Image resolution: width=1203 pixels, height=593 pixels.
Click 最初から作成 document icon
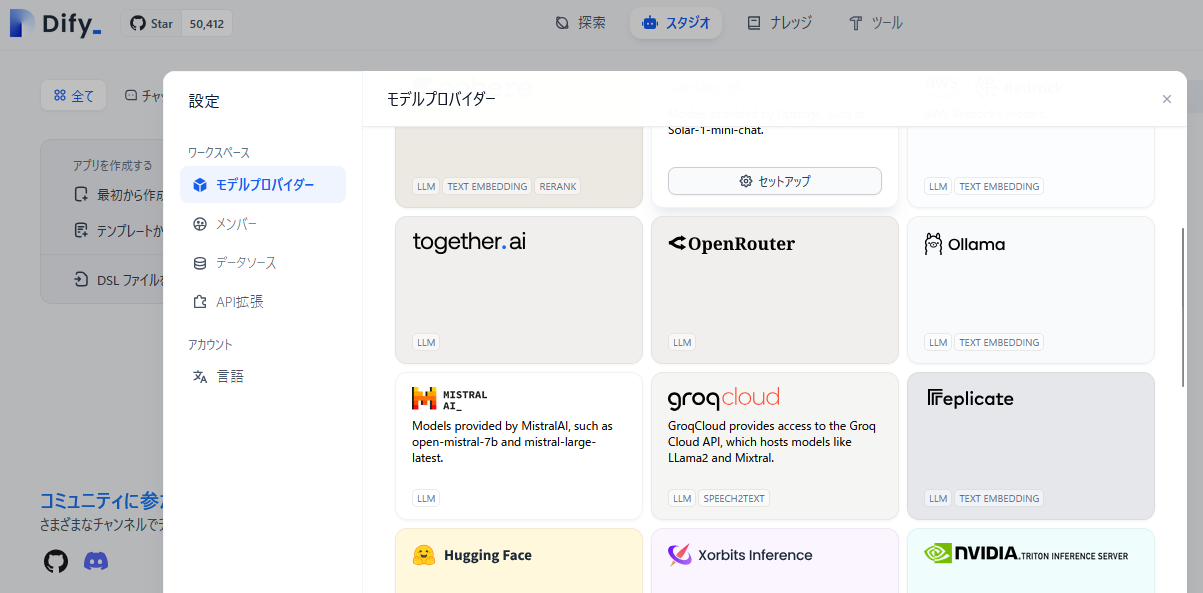click(82, 194)
